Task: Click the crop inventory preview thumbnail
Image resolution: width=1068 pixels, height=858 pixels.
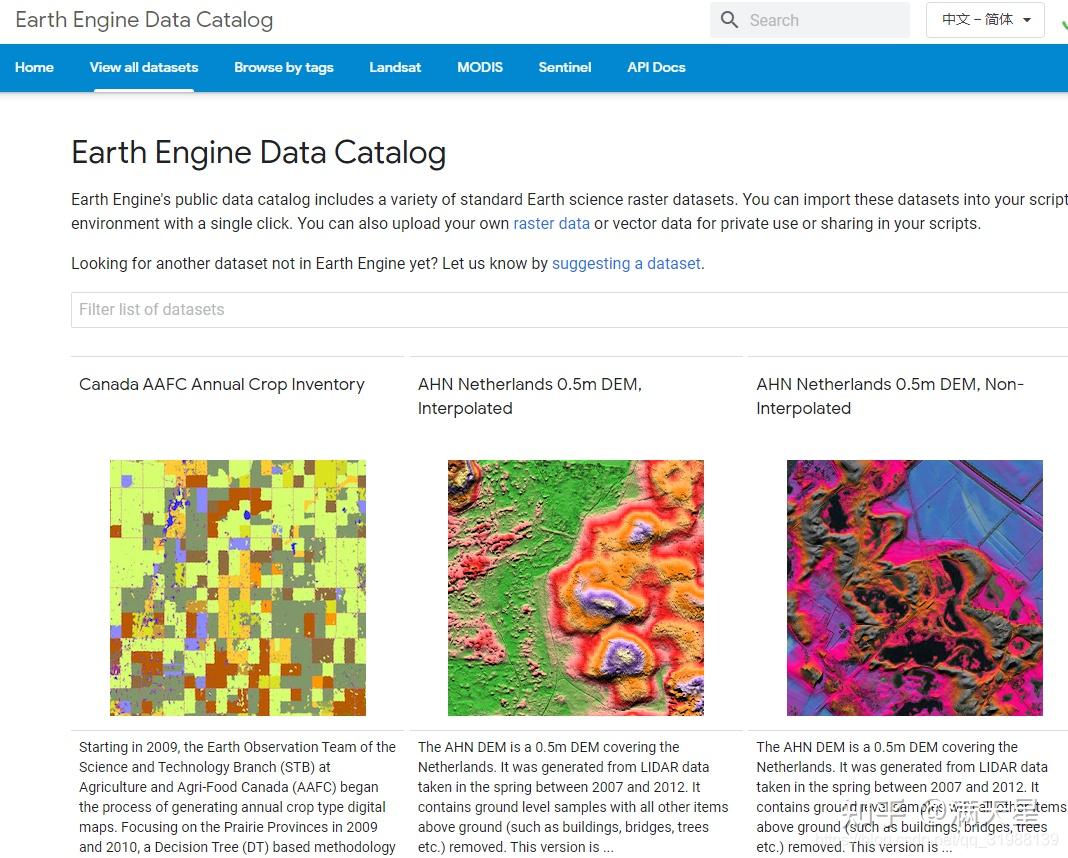Action: click(236, 588)
